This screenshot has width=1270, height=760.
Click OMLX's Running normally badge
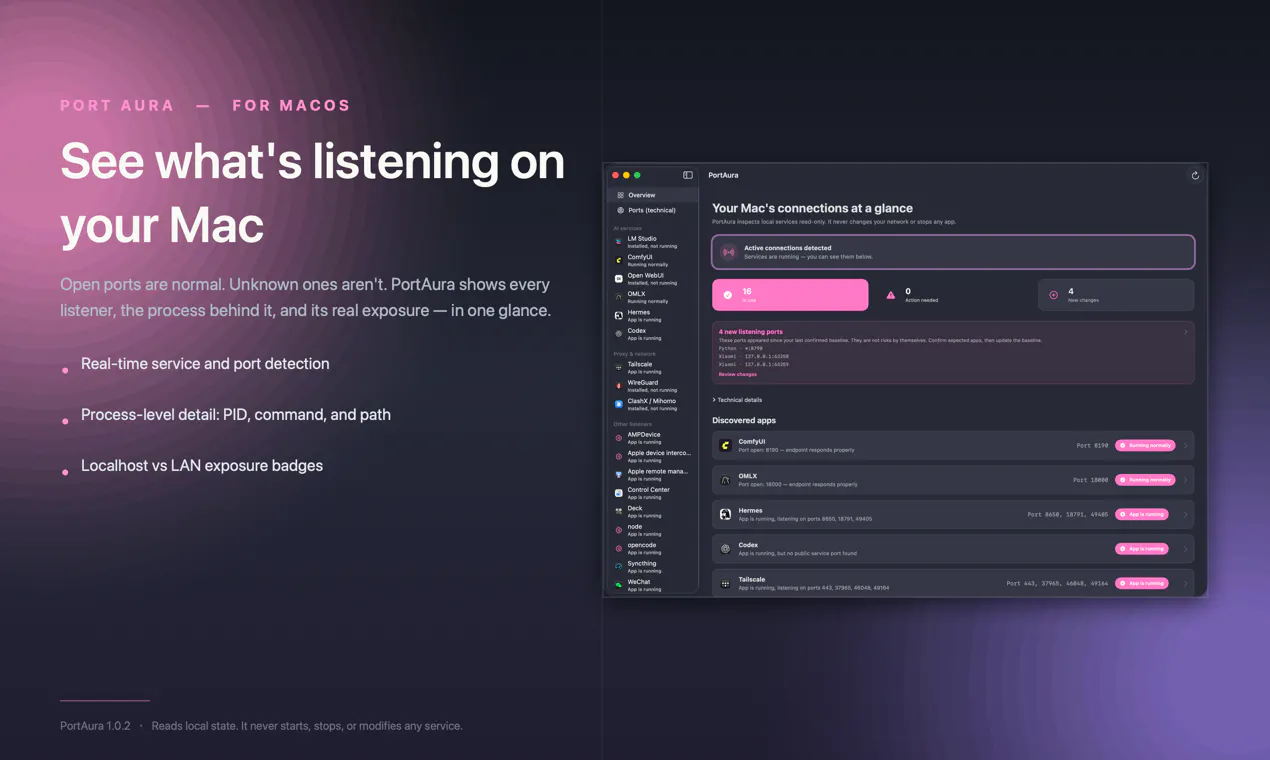pos(1145,480)
